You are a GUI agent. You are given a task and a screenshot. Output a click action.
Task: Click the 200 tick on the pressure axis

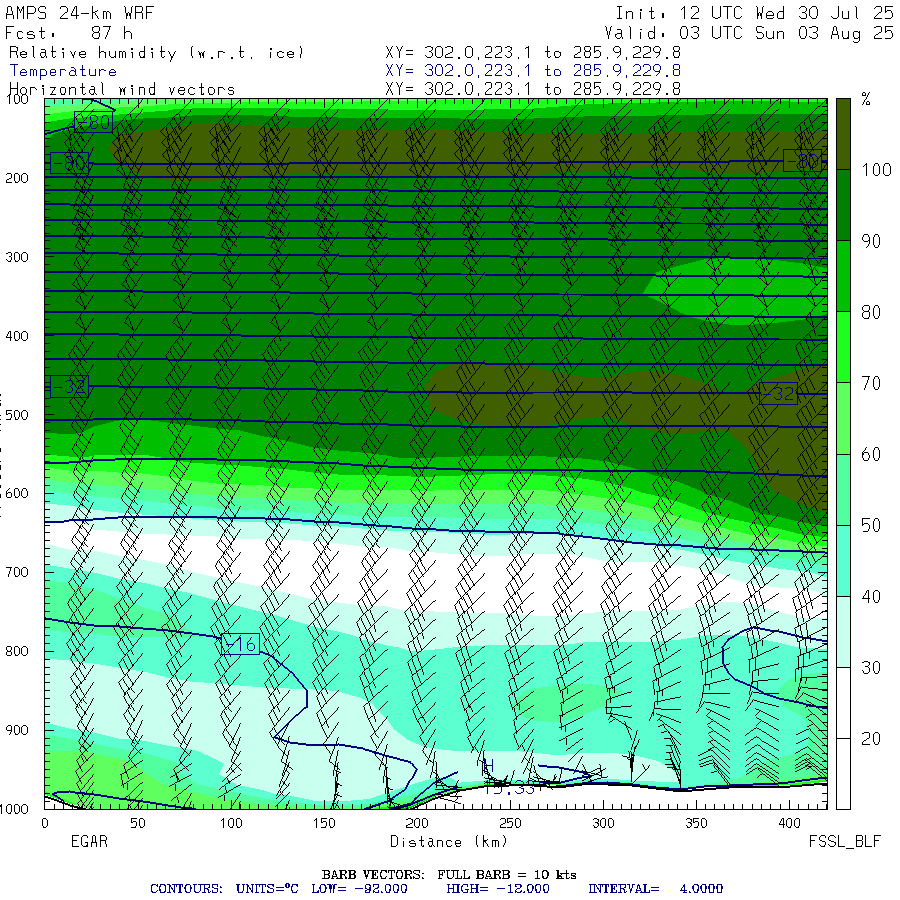click(17, 178)
